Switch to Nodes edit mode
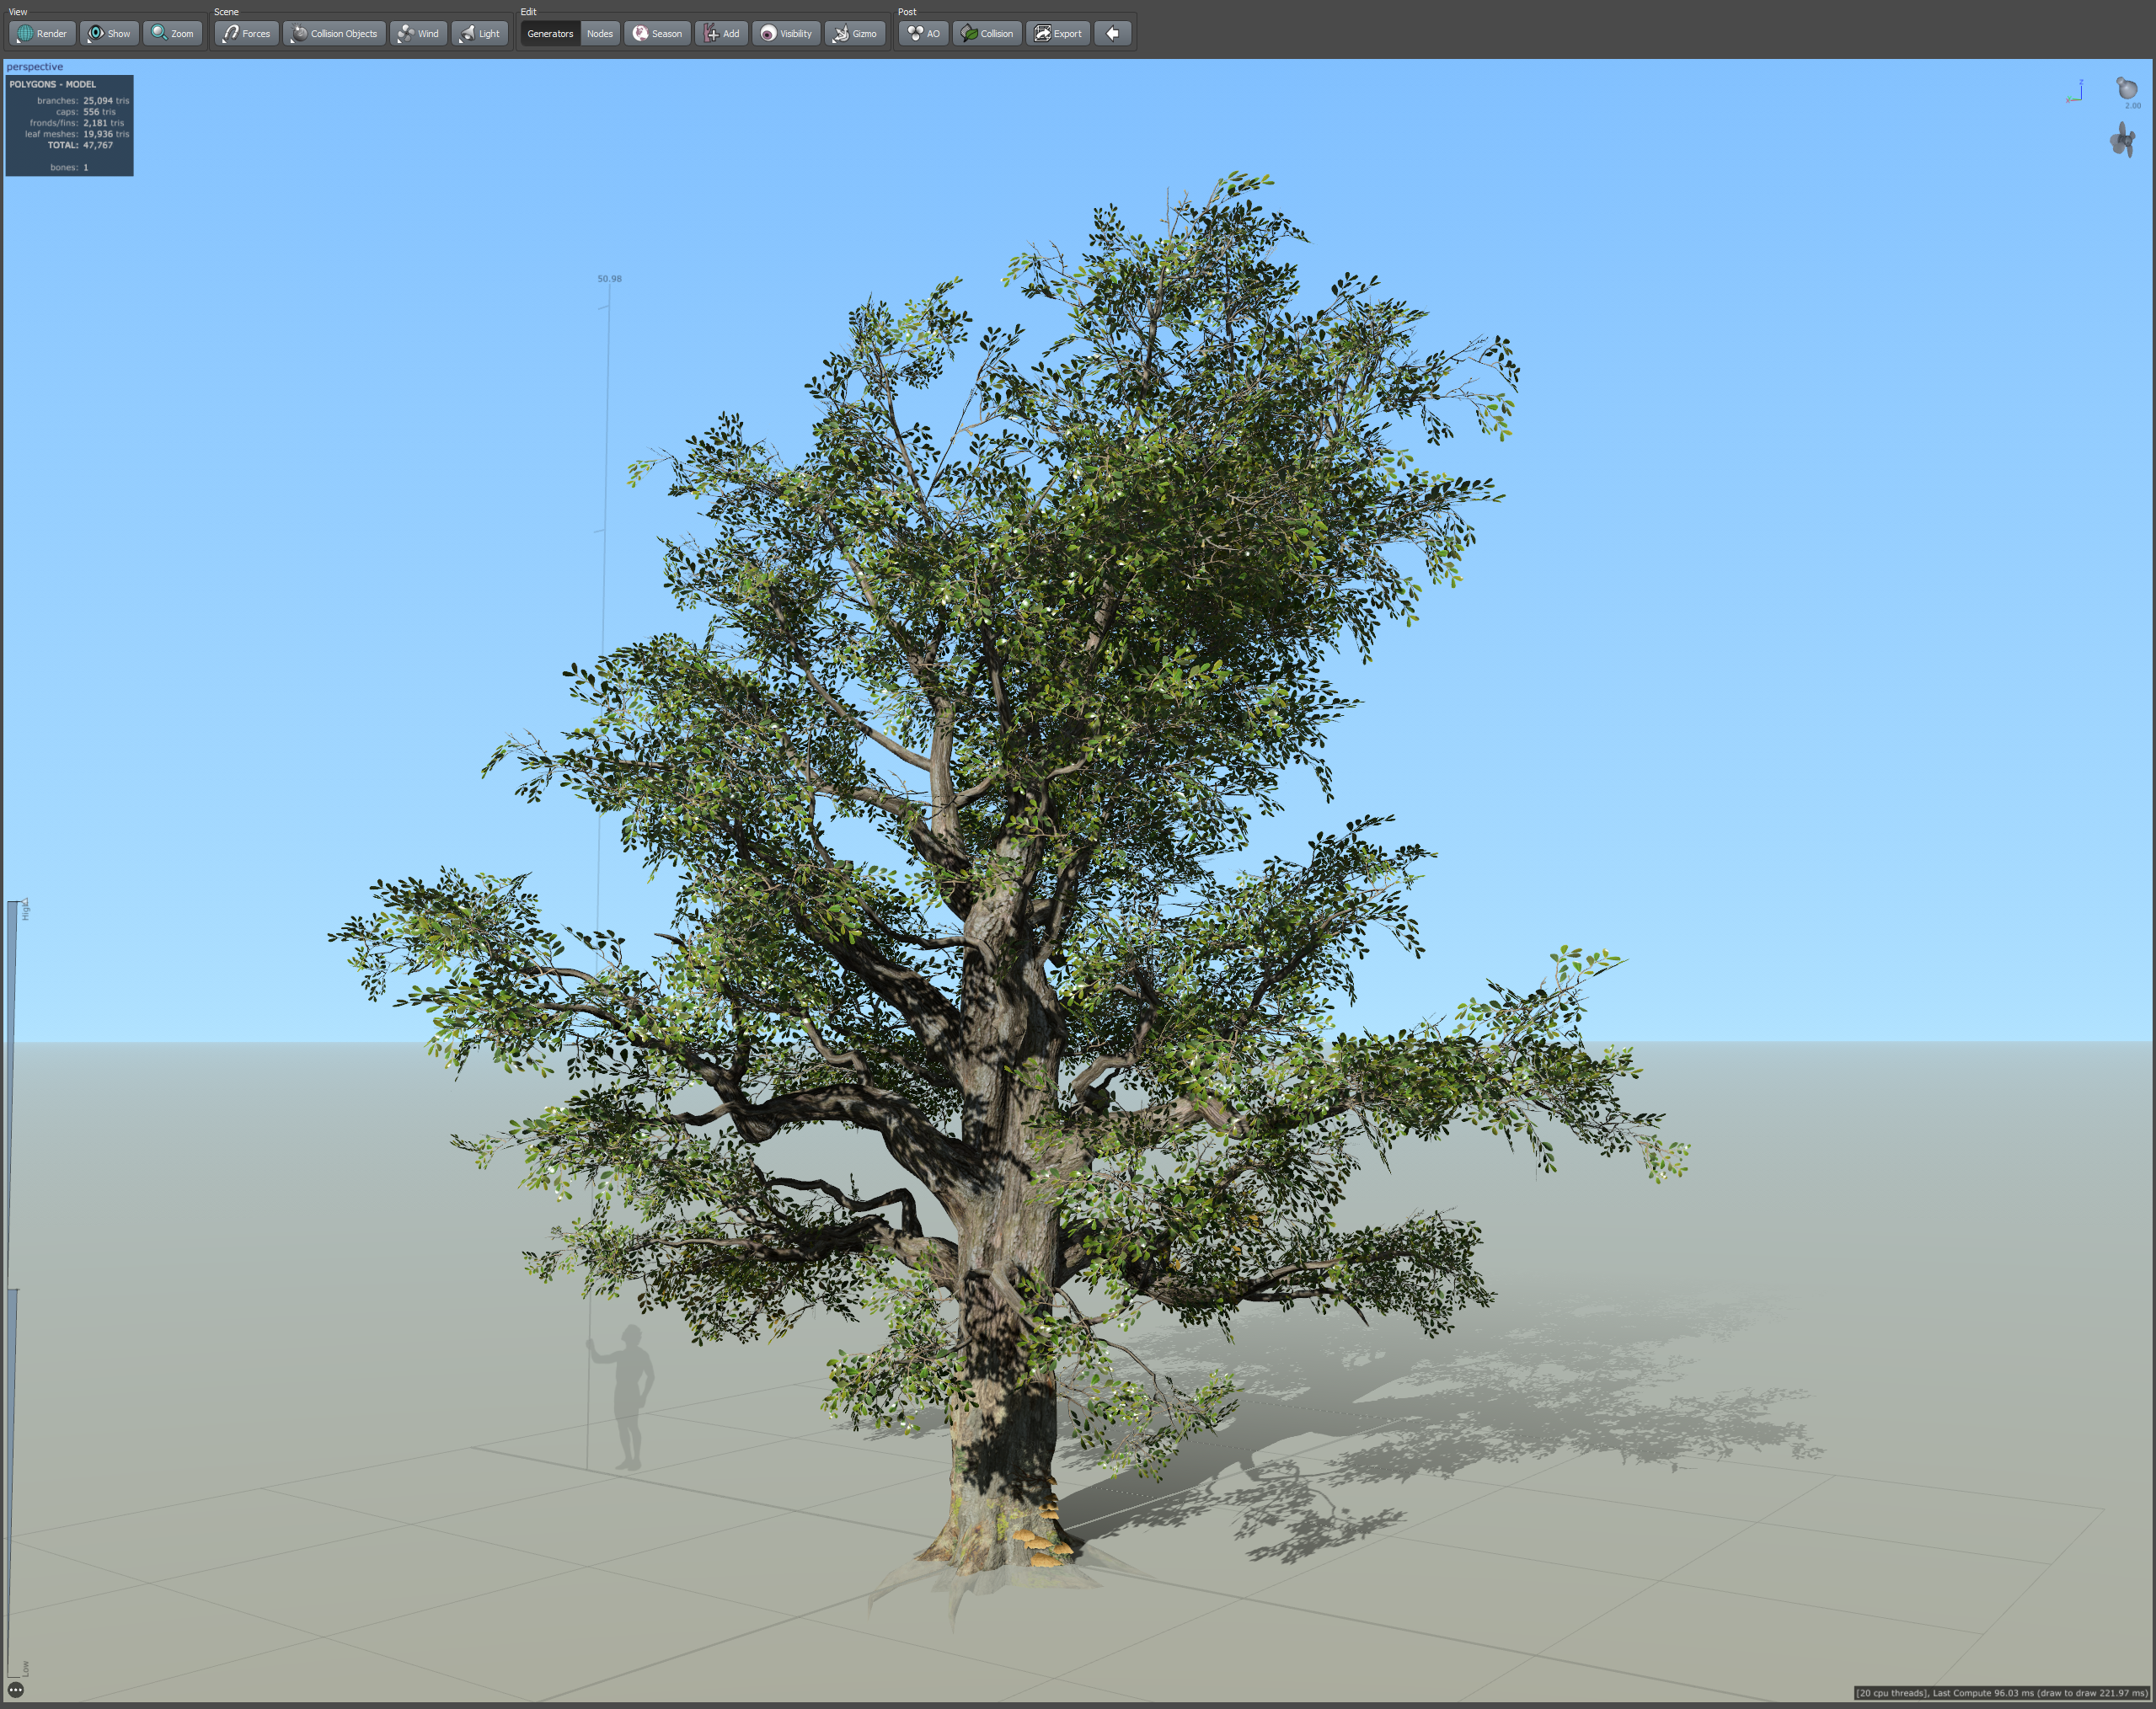2156x1709 pixels. tap(600, 33)
